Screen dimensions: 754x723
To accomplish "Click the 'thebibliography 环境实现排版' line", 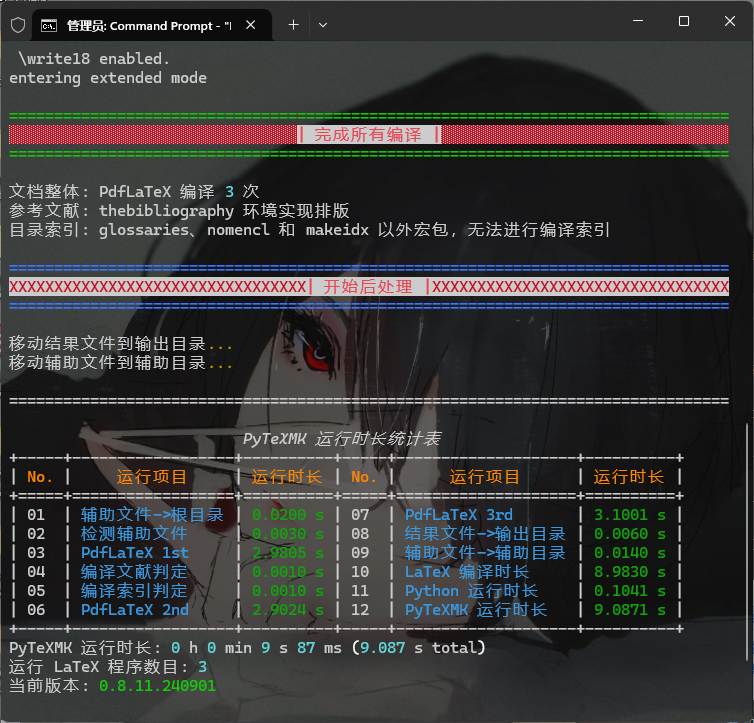I will coord(224,211).
